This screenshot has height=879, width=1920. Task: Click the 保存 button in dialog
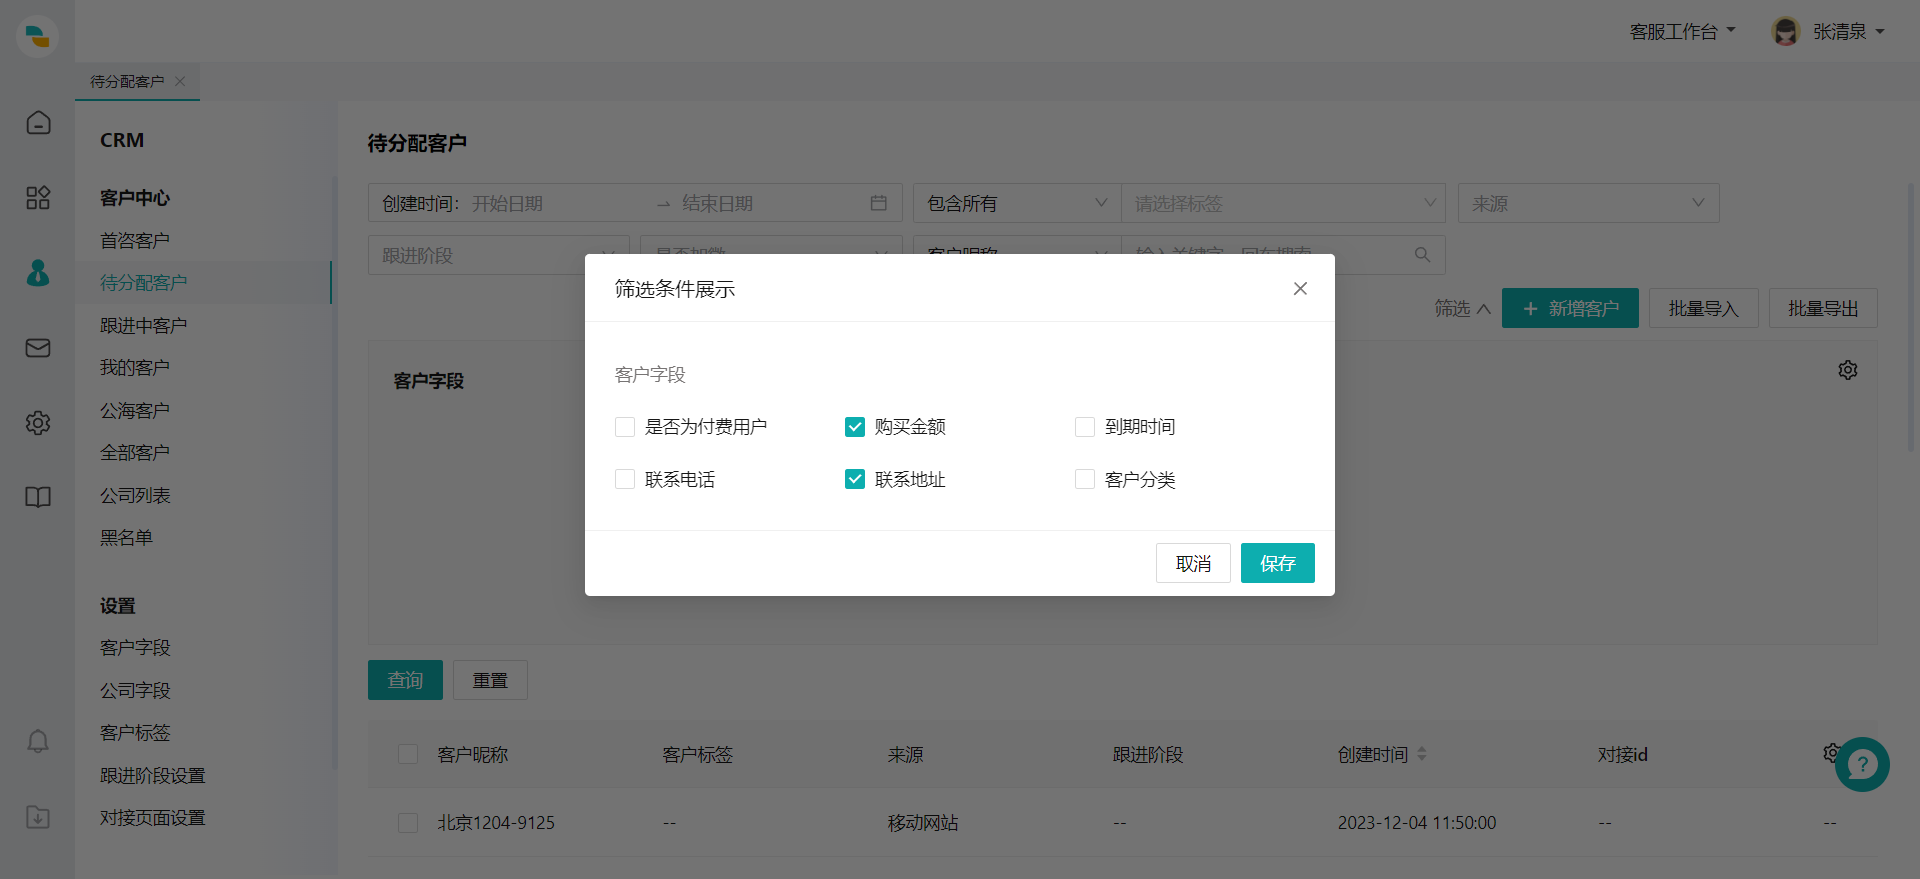[1278, 563]
